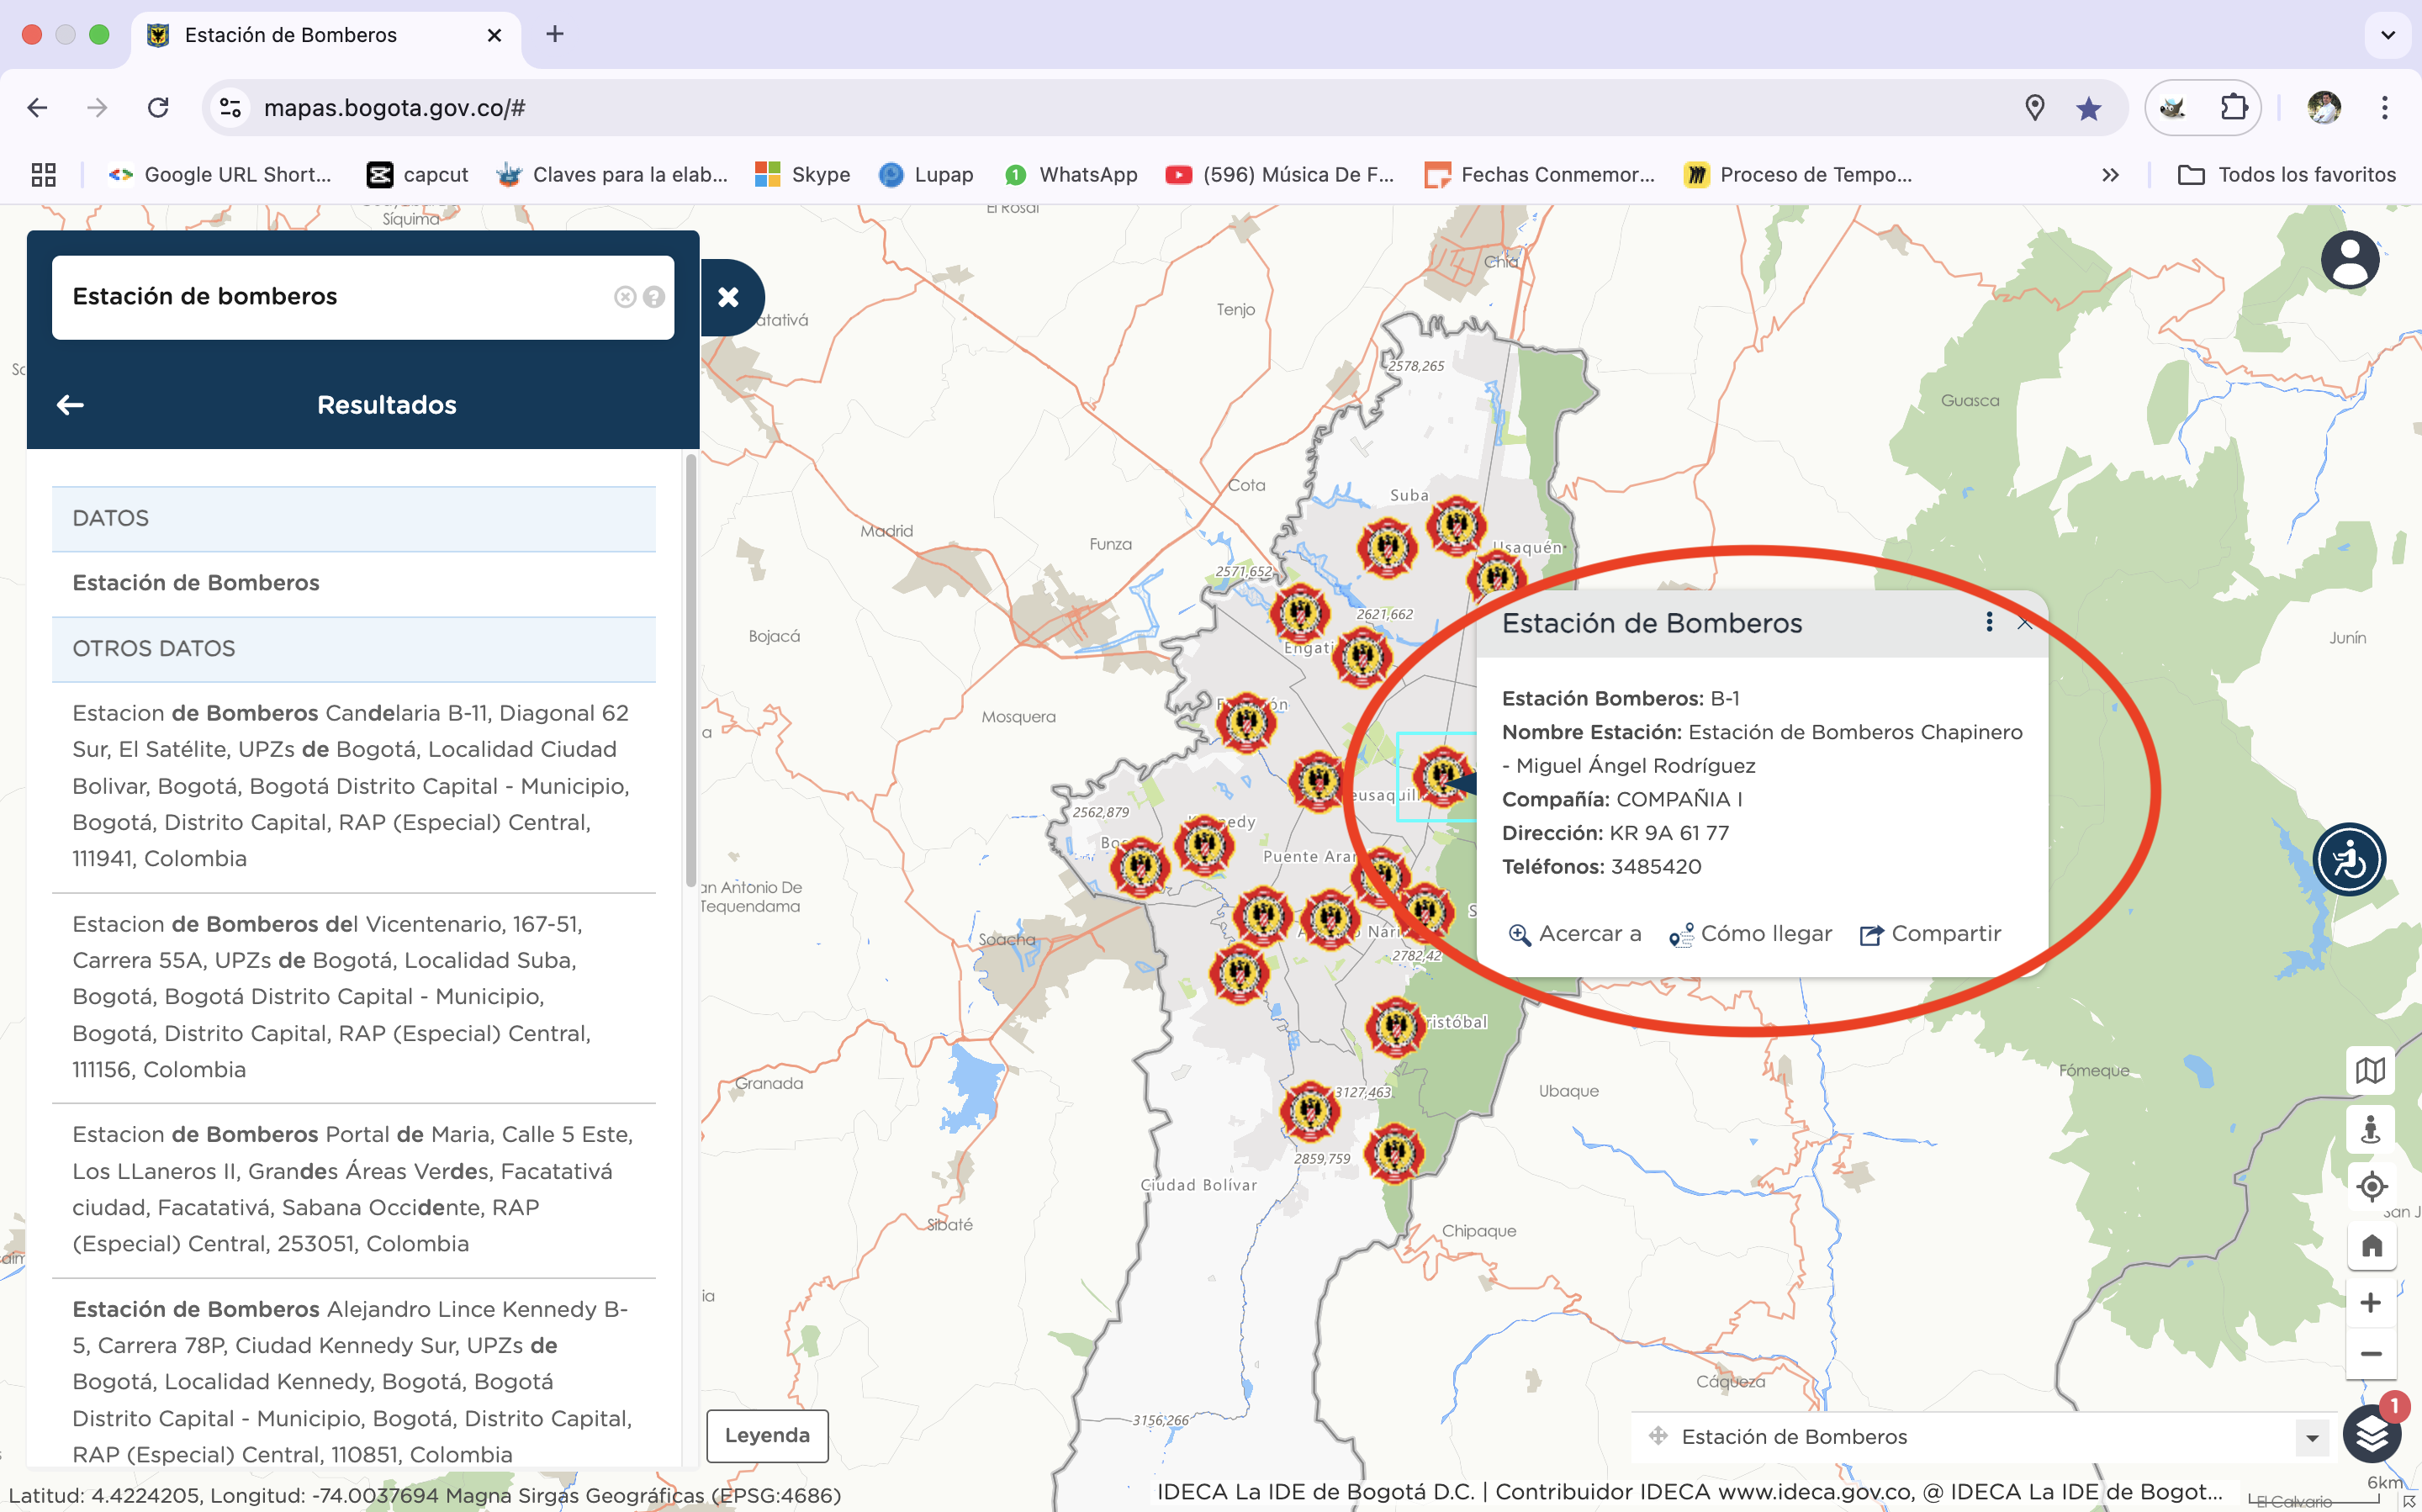Open the Chrome apps grid shortcut
This screenshot has height=1512, width=2422.
click(44, 175)
